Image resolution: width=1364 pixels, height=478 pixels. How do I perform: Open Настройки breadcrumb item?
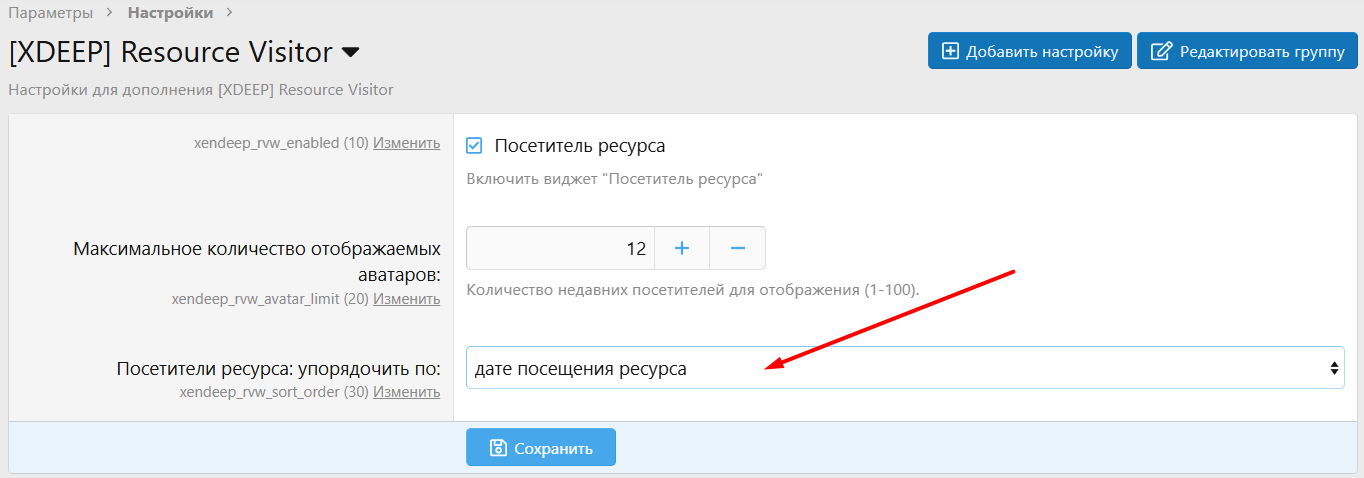click(170, 13)
